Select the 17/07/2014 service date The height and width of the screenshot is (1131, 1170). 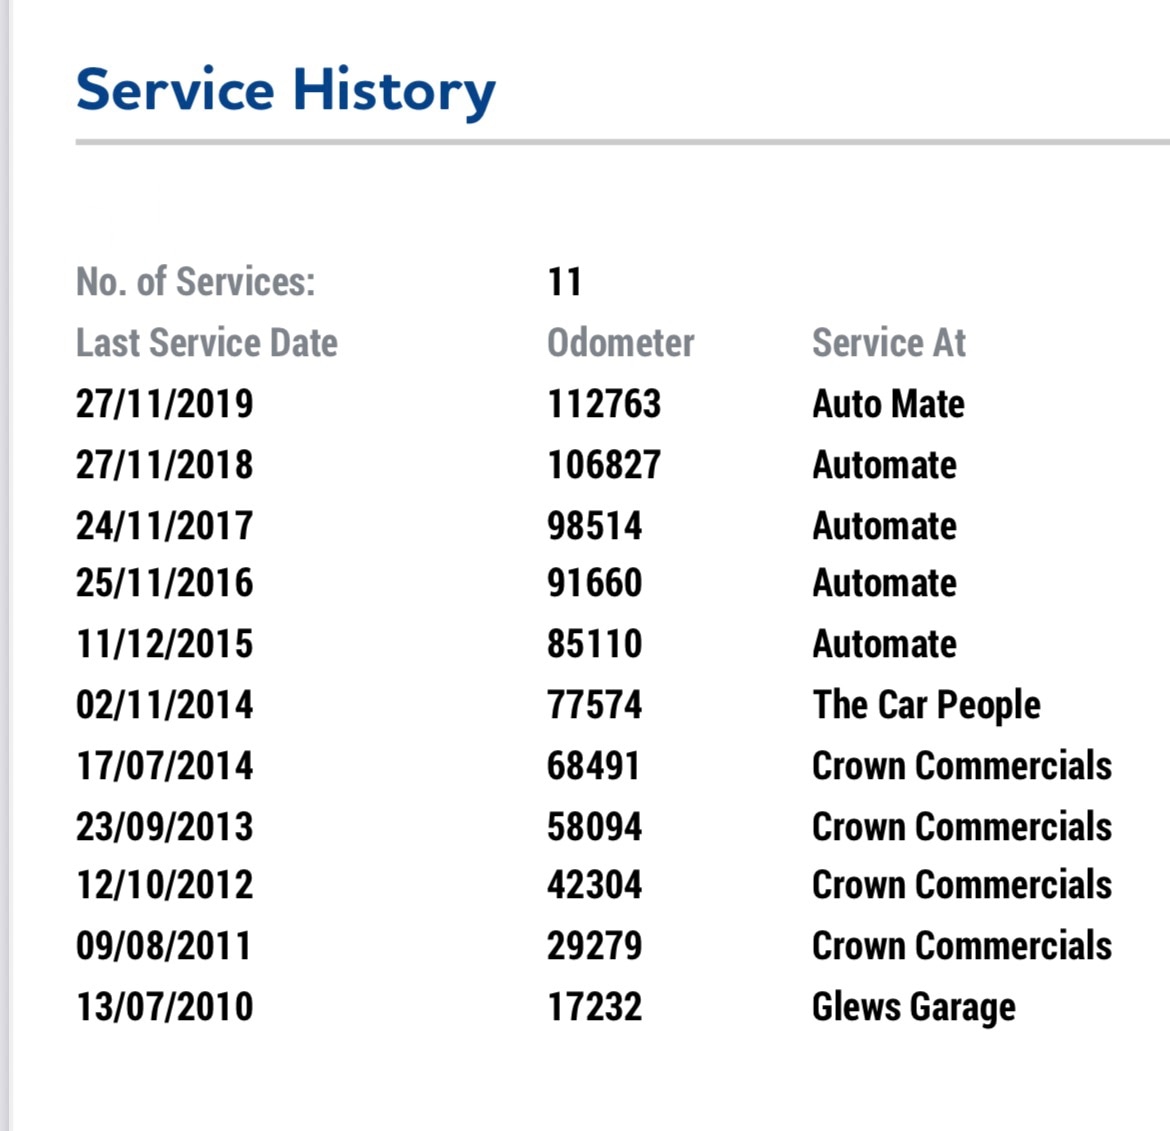click(x=165, y=766)
